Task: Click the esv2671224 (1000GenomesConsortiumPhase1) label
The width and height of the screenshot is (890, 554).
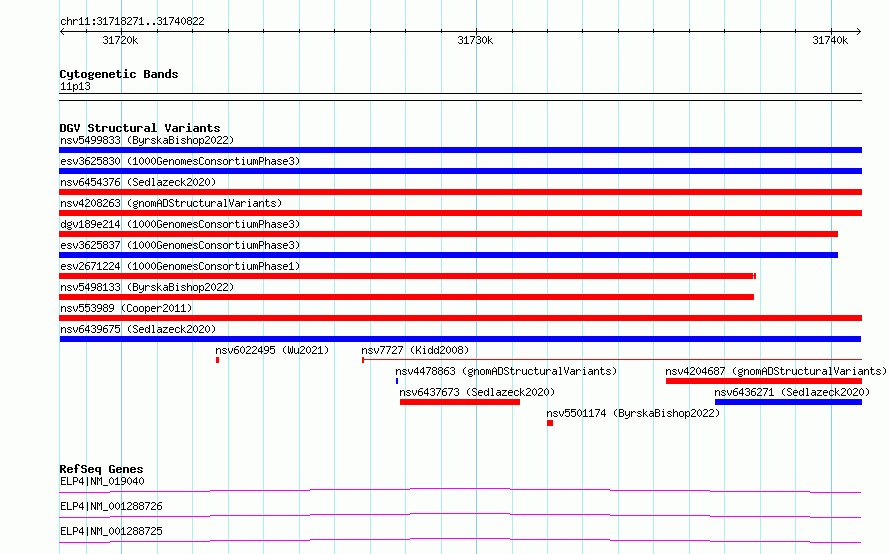Action: 180,266
